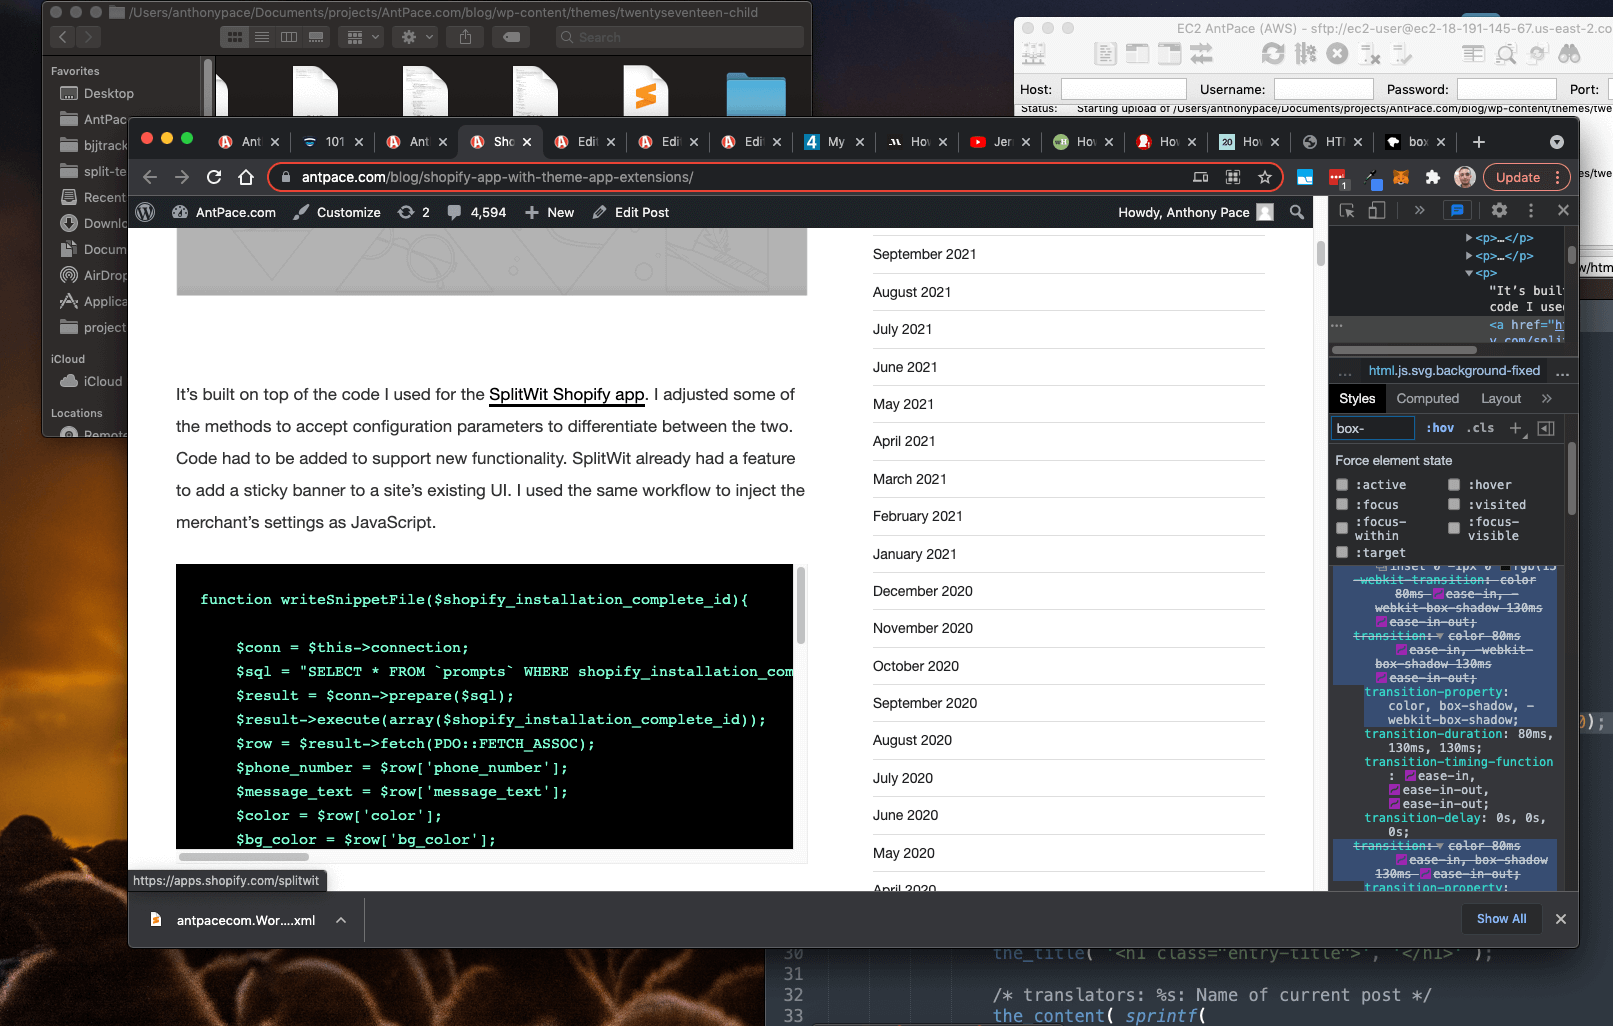This screenshot has height=1026, width=1613.
Task: Add new style rule plus icon
Action: (1516, 428)
